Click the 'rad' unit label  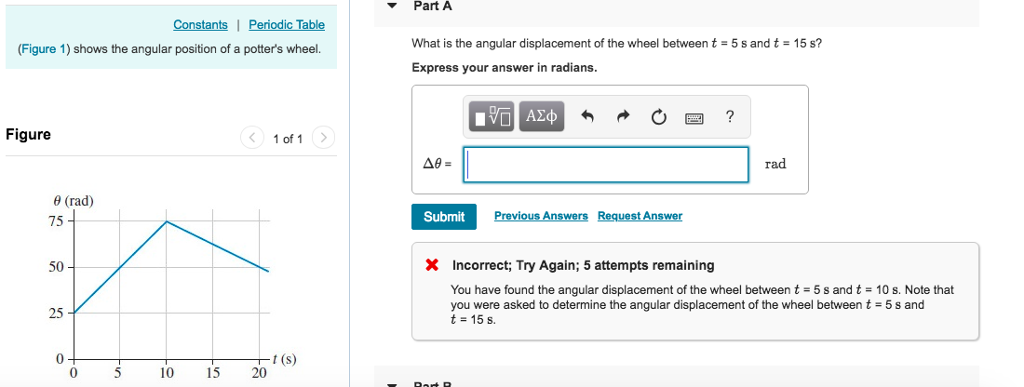pyautogui.click(x=775, y=164)
